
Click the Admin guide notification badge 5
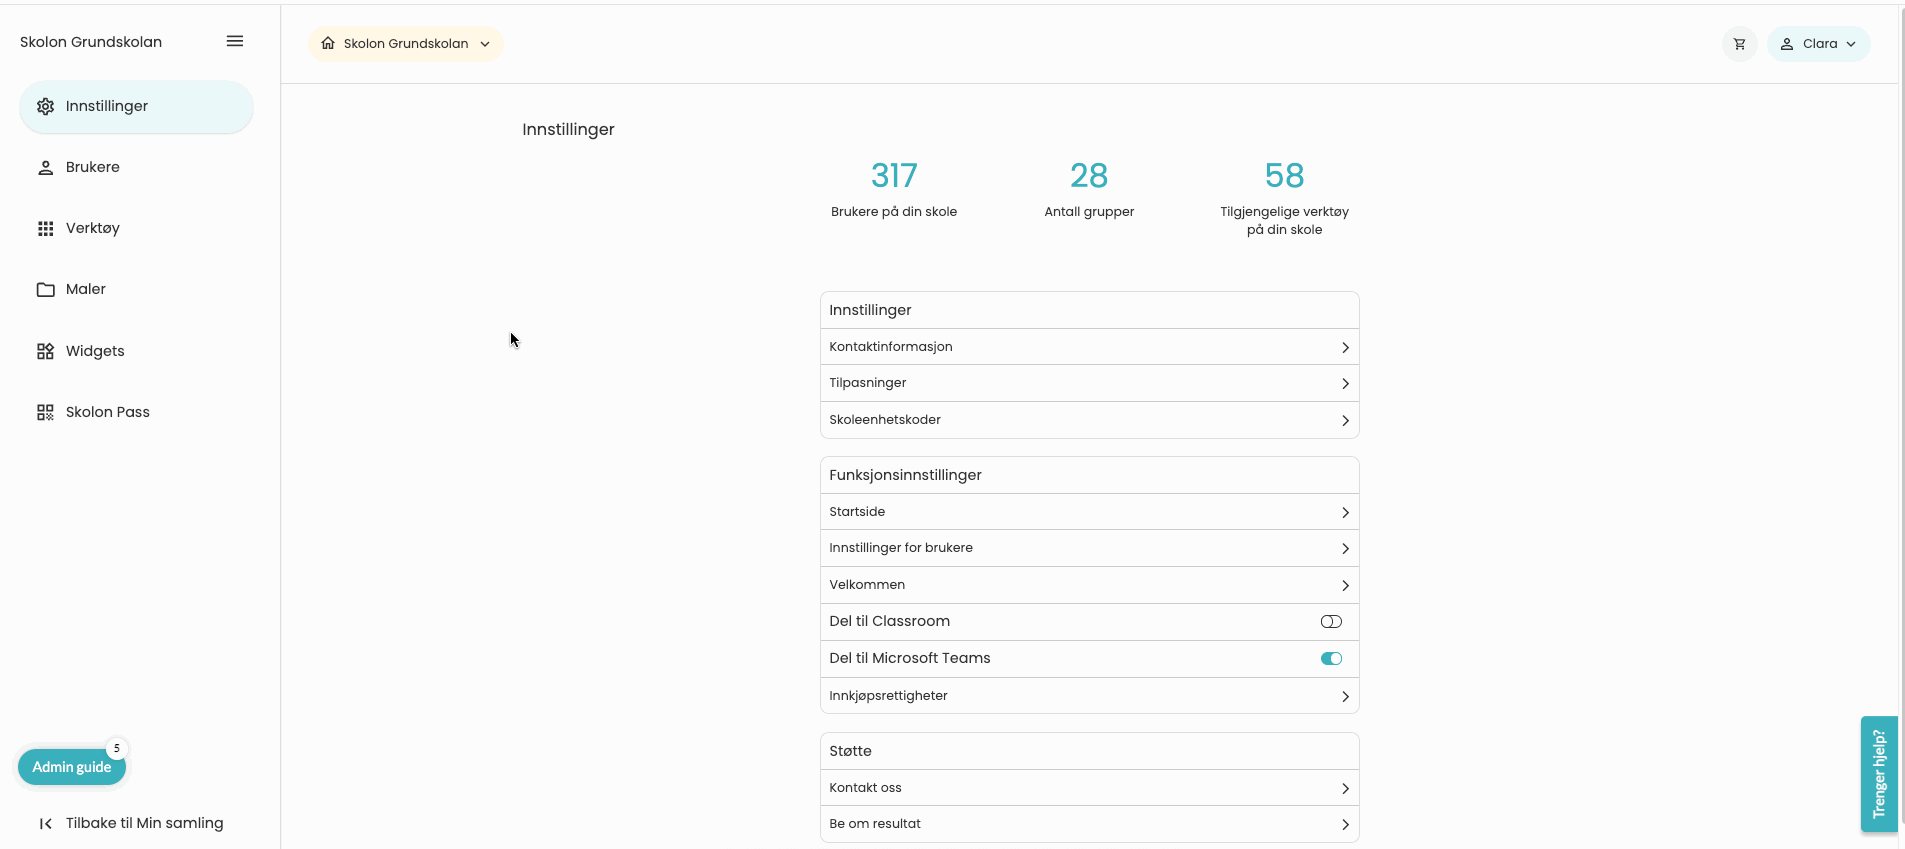coord(117,749)
